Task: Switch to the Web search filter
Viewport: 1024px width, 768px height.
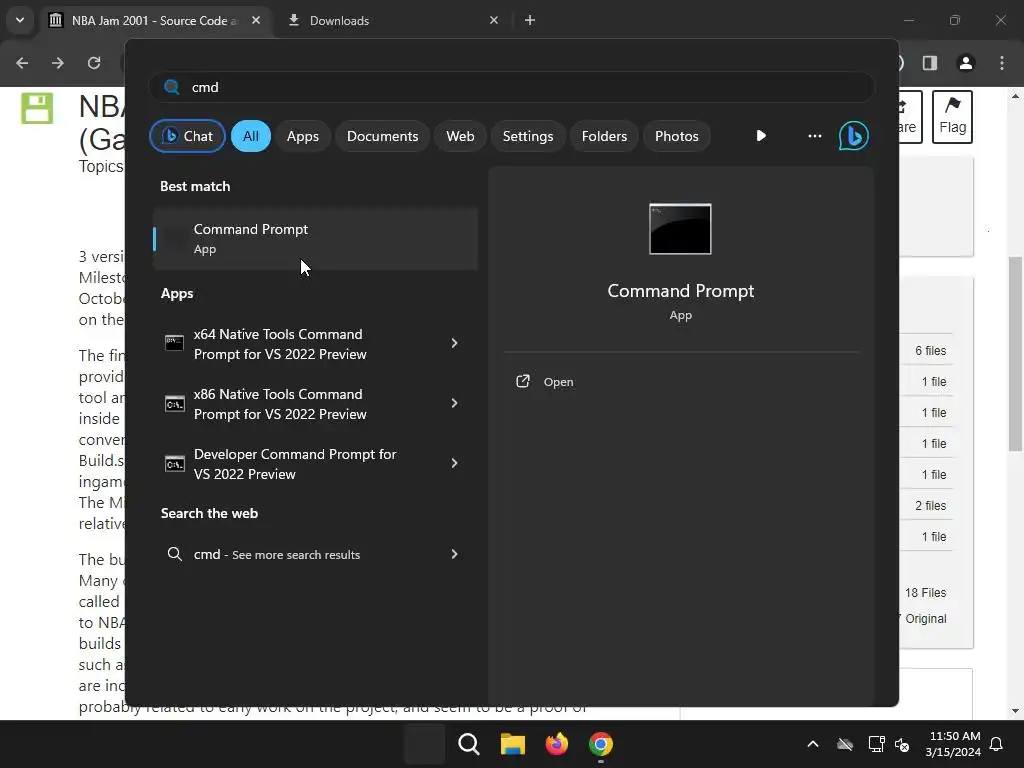Action: click(x=460, y=136)
